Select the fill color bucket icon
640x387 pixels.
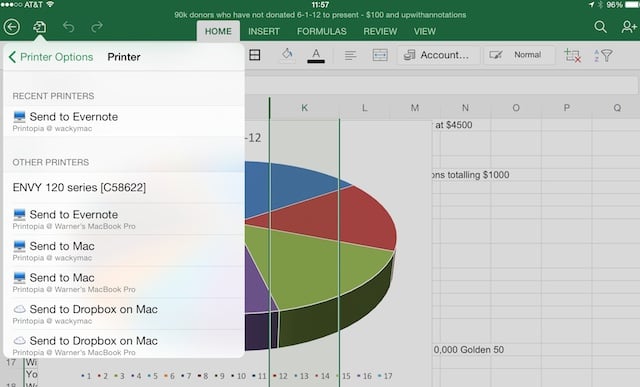tap(287, 54)
